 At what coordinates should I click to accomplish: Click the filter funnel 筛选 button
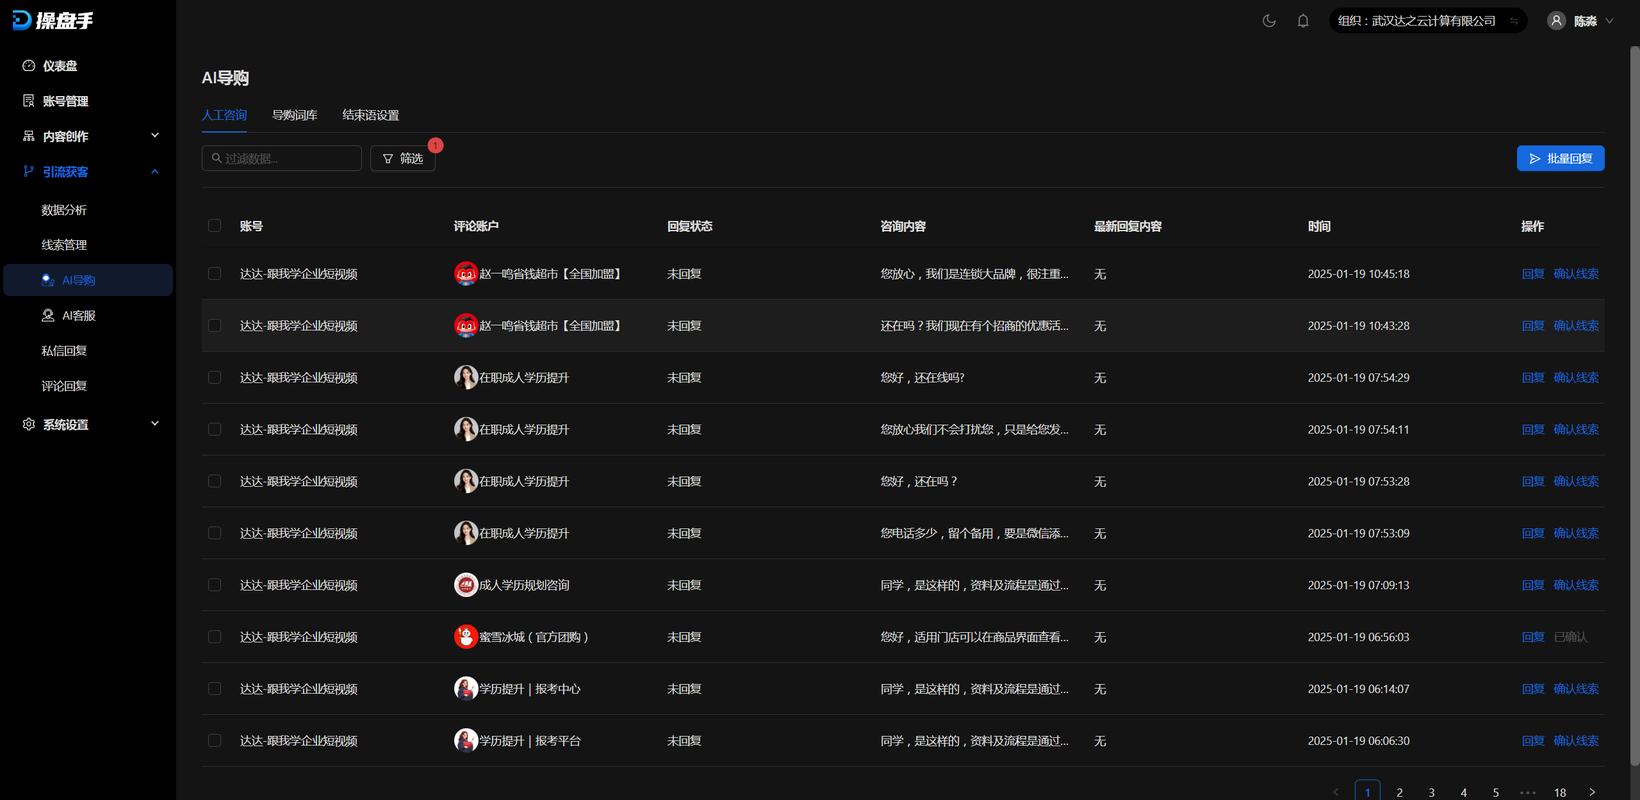pos(403,158)
